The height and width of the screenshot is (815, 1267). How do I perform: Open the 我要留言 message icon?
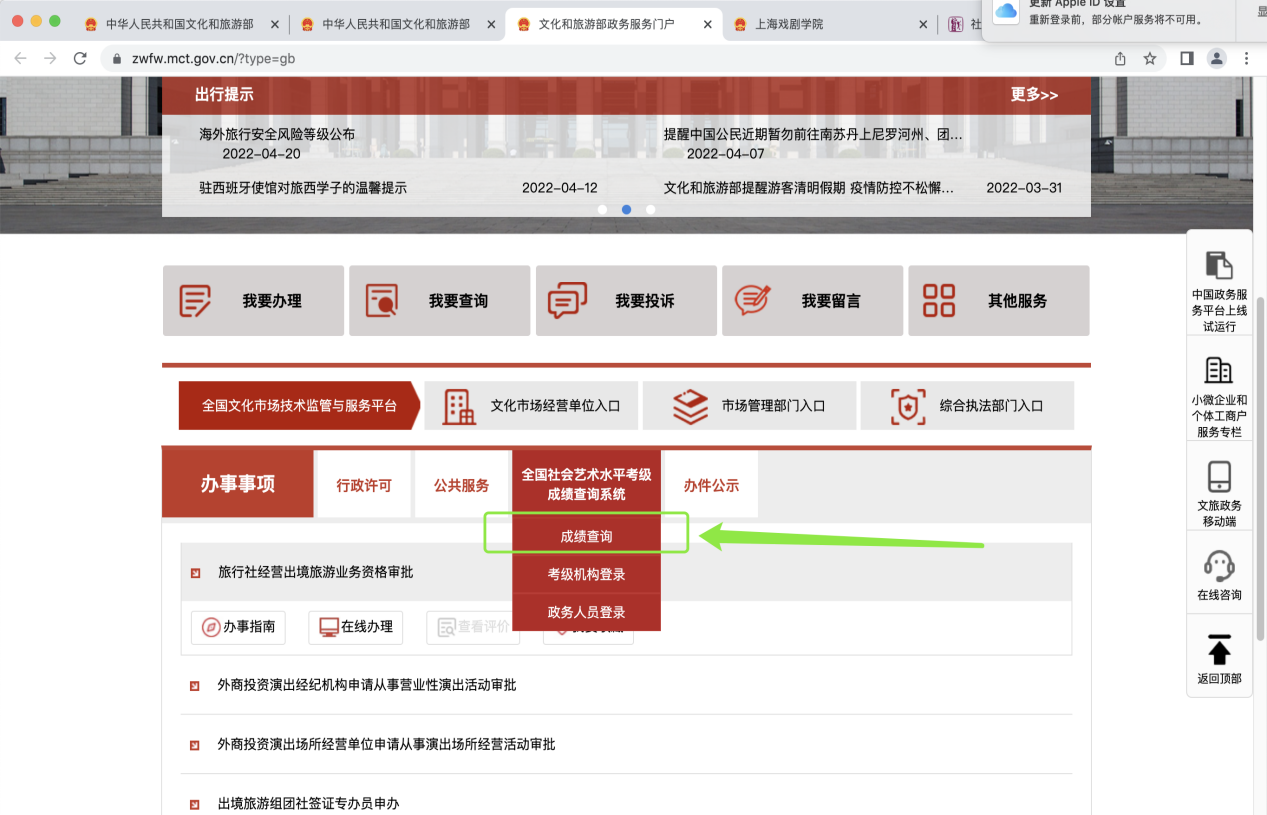tap(753, 301)
